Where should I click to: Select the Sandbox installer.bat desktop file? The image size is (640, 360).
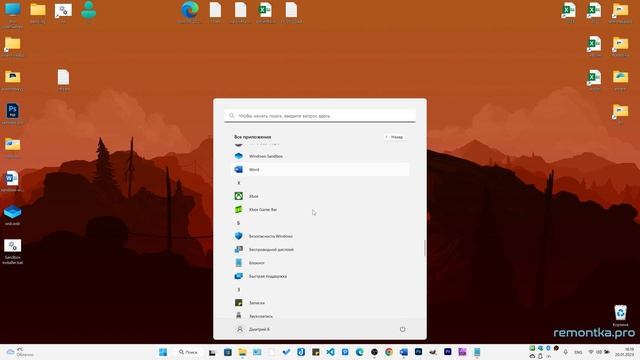click(x=13, y=251)
